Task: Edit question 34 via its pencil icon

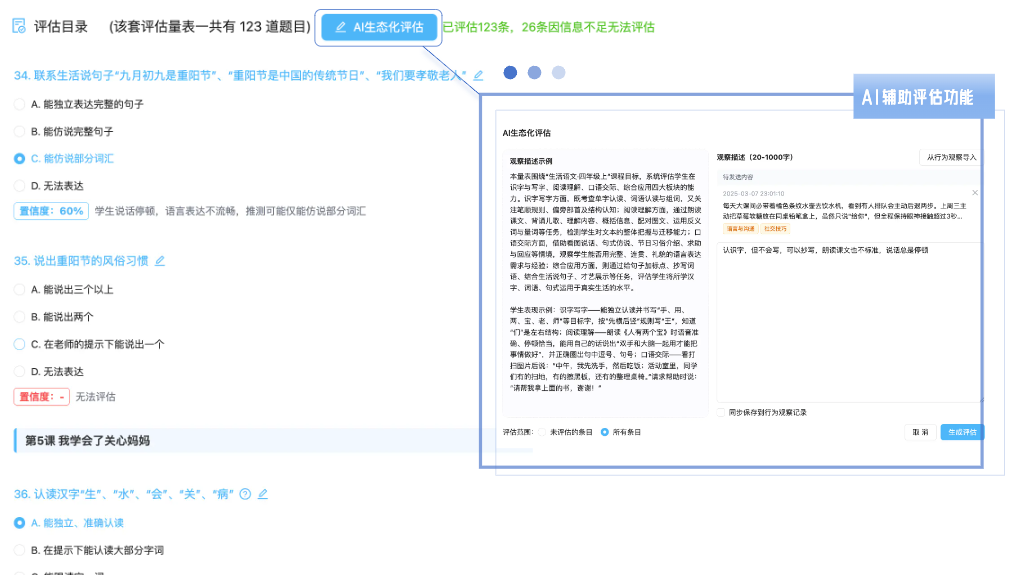Action: click(478, 75)
